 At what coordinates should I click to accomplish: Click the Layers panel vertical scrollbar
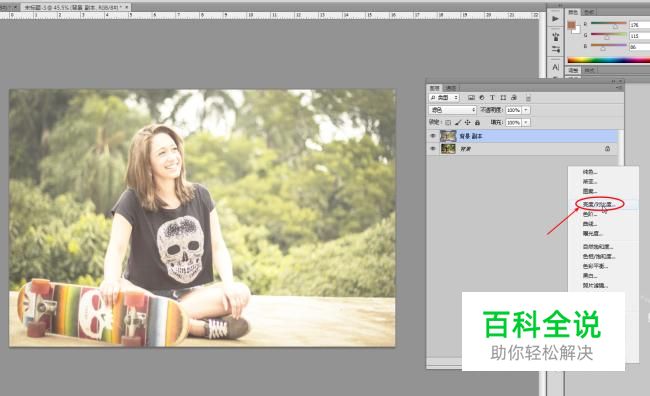click(x=621, y=147)
